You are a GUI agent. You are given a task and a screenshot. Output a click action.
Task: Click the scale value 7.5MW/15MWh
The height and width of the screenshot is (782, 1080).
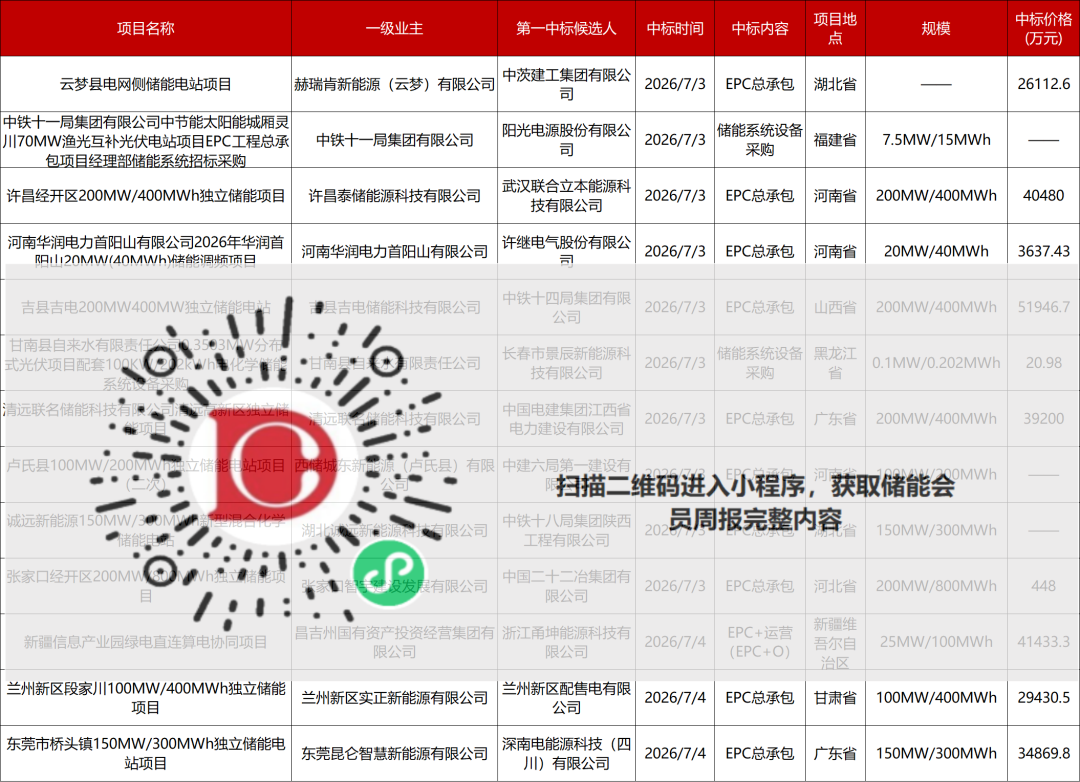936,140
